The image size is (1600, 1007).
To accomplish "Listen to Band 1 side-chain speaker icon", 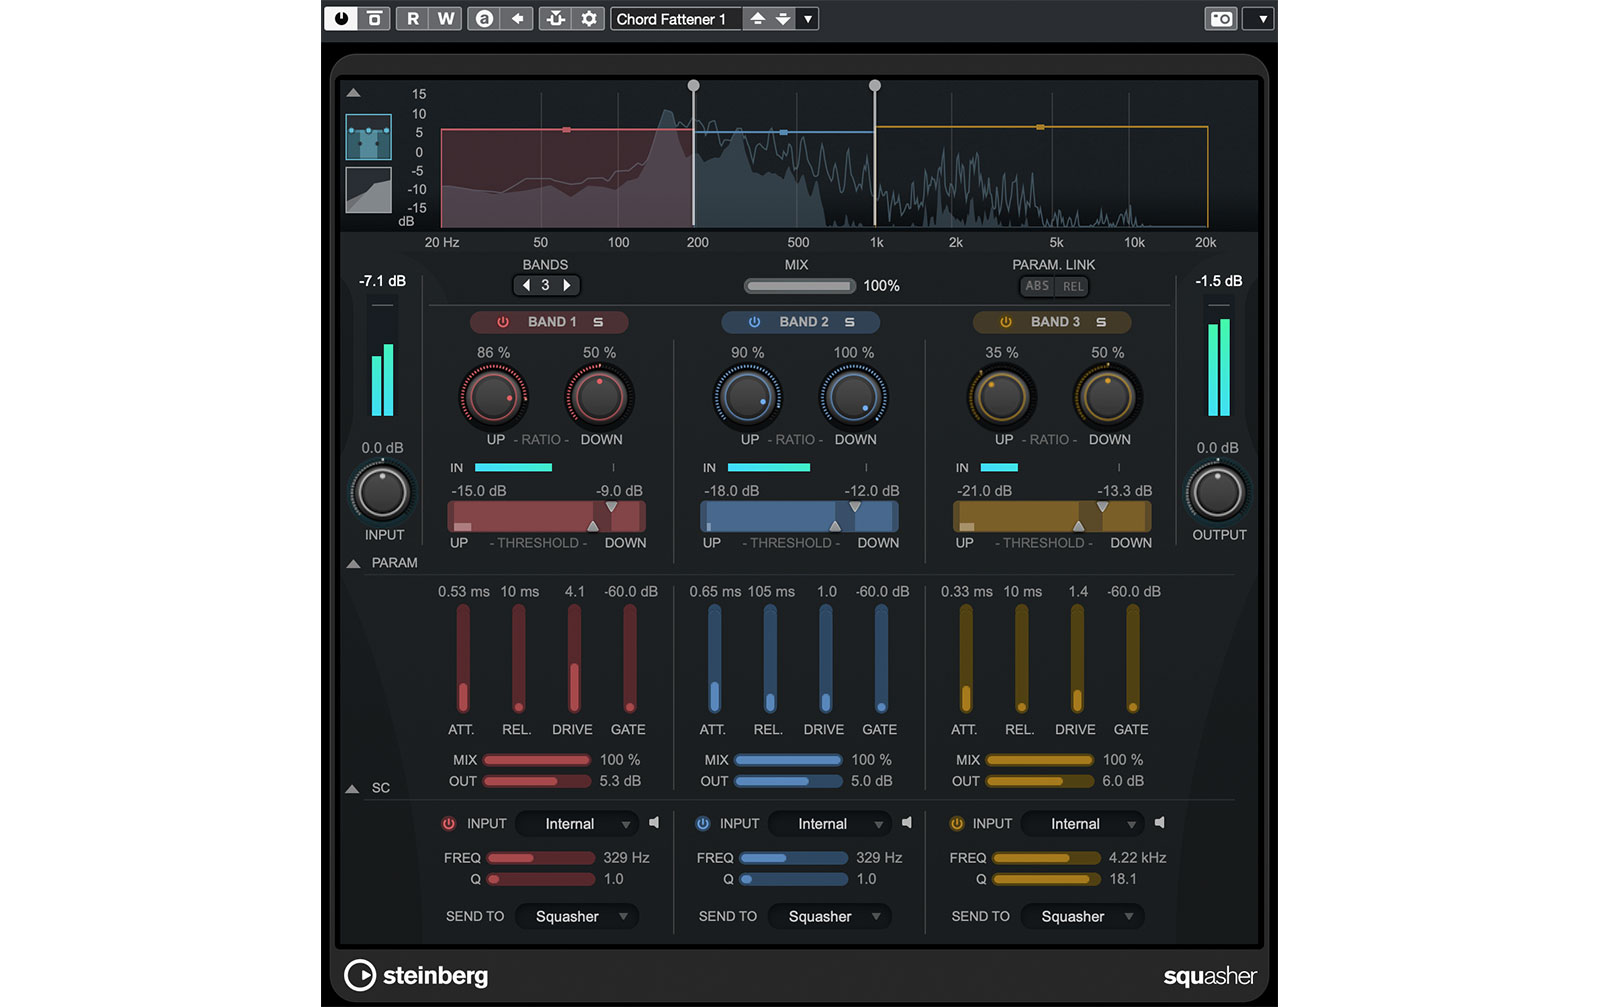I will (654, 823).
